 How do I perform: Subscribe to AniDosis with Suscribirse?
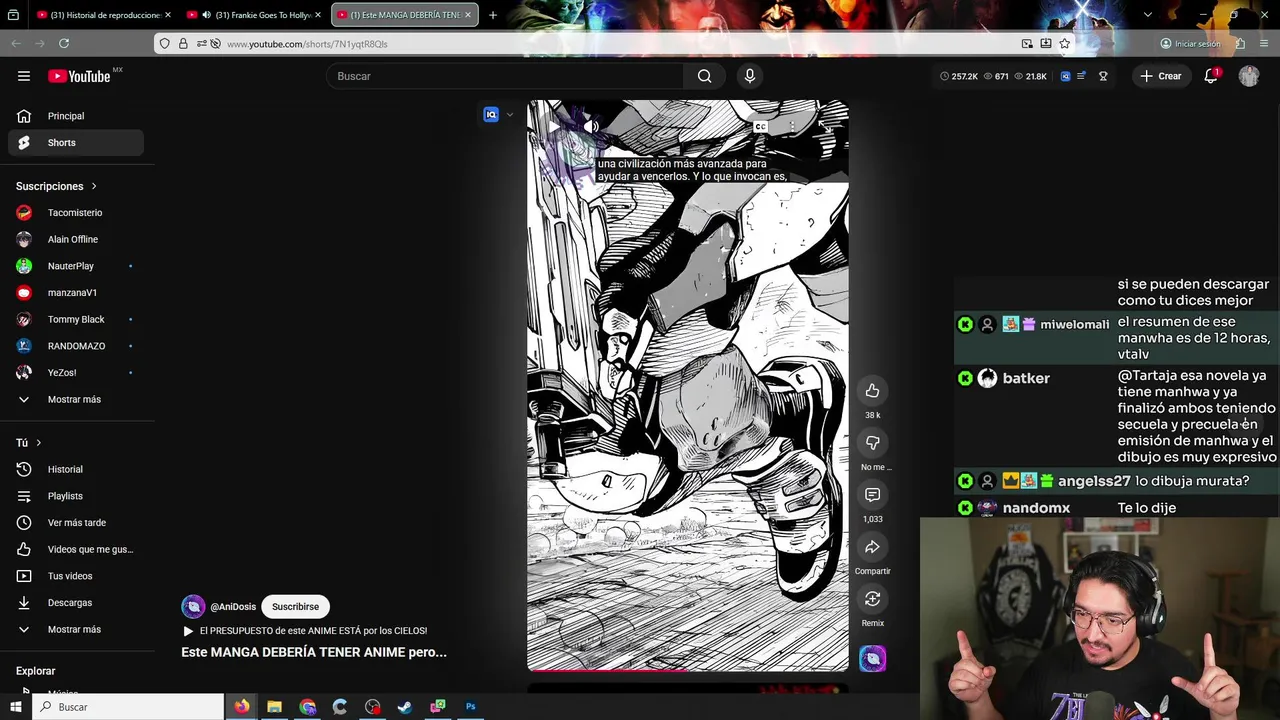tap(296, 607)
